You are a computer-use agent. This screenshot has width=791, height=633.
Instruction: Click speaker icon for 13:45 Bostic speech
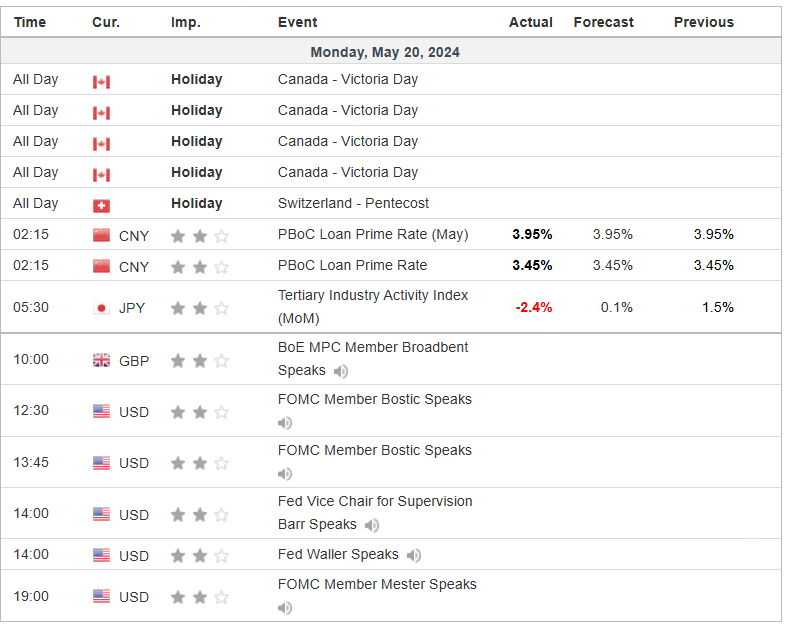285,474
